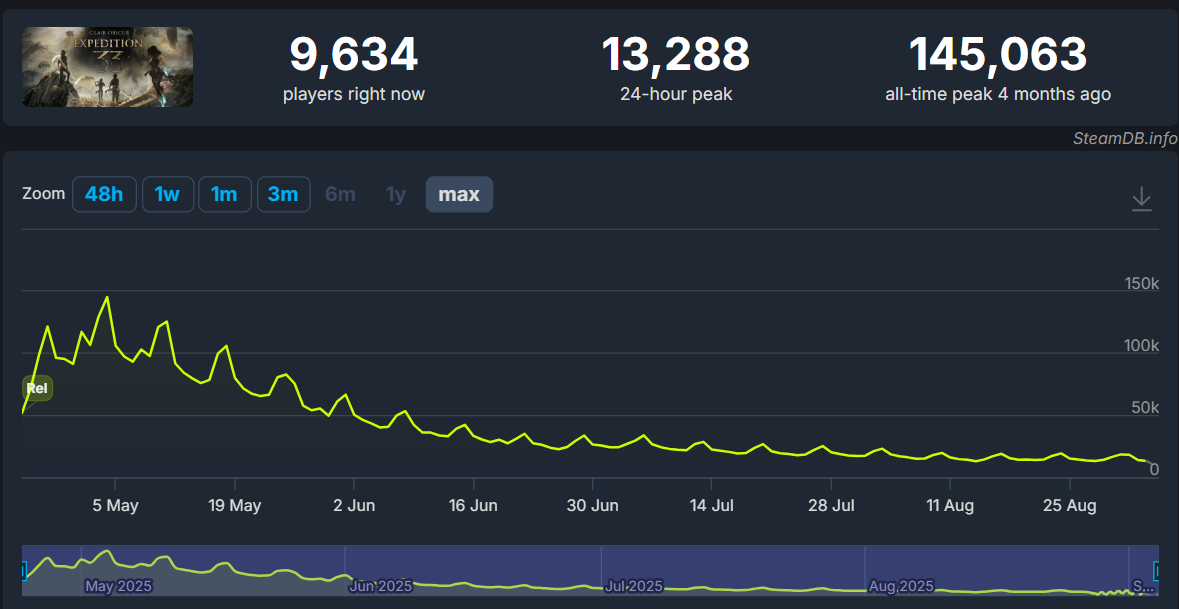Viewport: 1179px width, 609px height.
Task: Click navigator timeline at Jul 2025
Action: pyautogui.click(x=634, y=585)
